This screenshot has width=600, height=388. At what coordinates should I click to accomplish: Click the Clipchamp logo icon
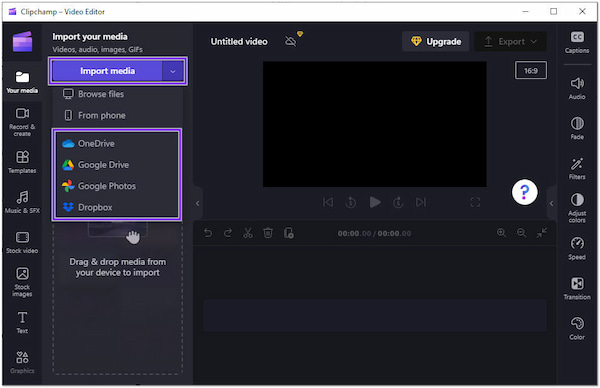click(22, 41)
